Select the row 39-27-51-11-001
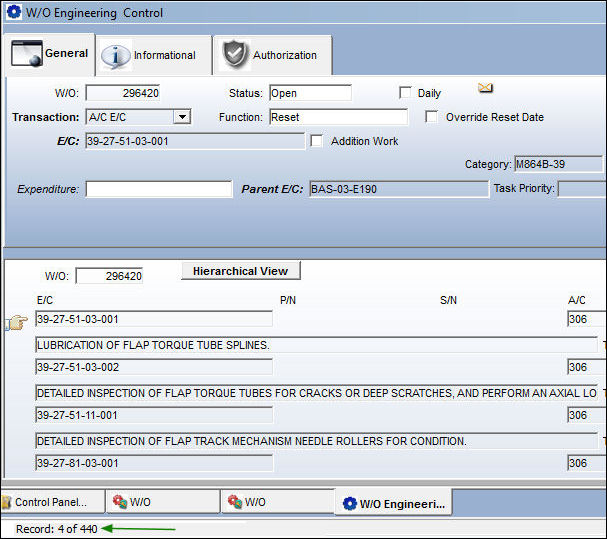 [x=154, y=415]
